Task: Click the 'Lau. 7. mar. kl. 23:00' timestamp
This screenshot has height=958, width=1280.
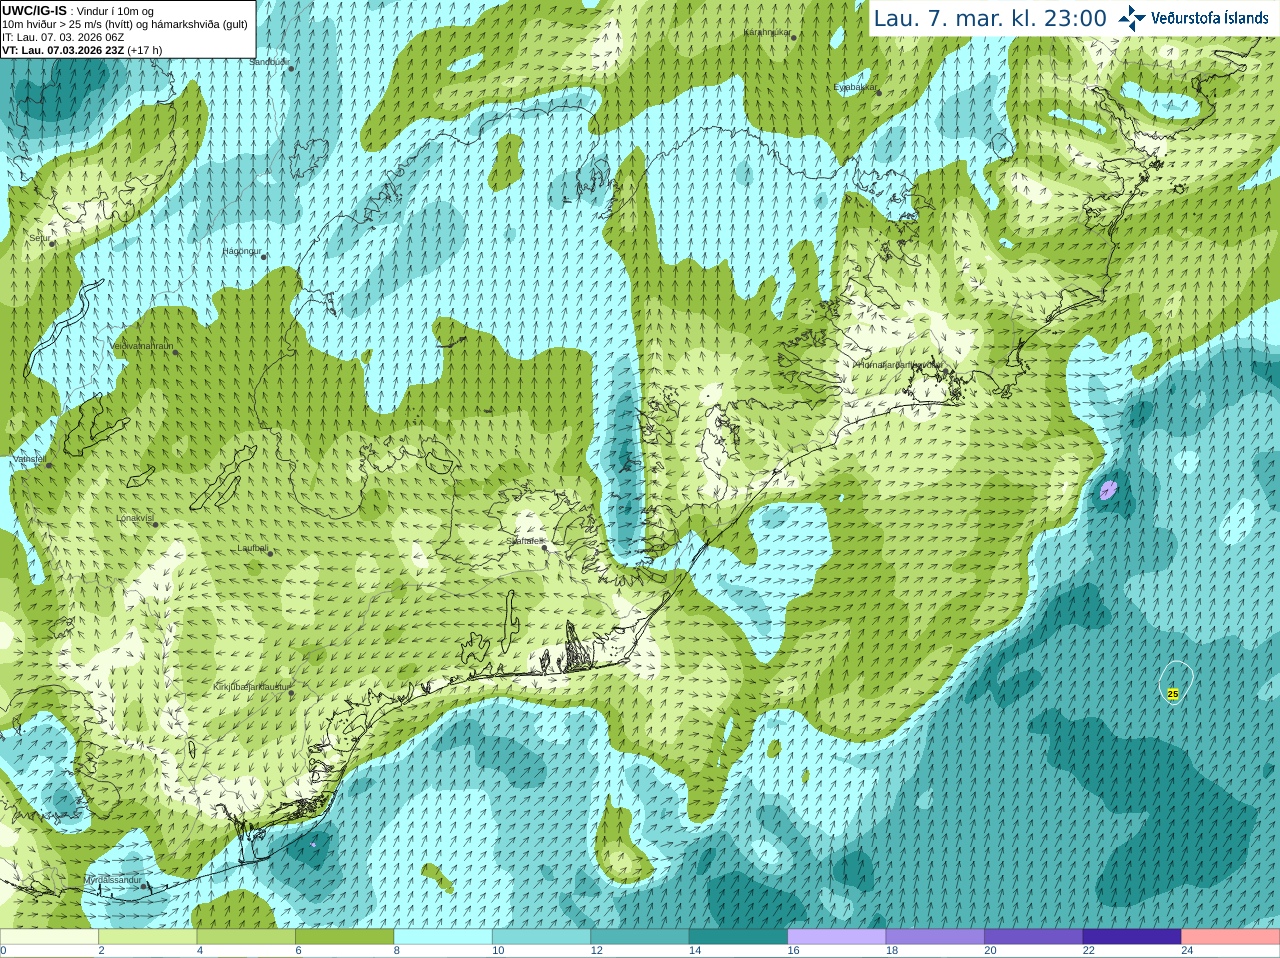Action: coord(990,18)
